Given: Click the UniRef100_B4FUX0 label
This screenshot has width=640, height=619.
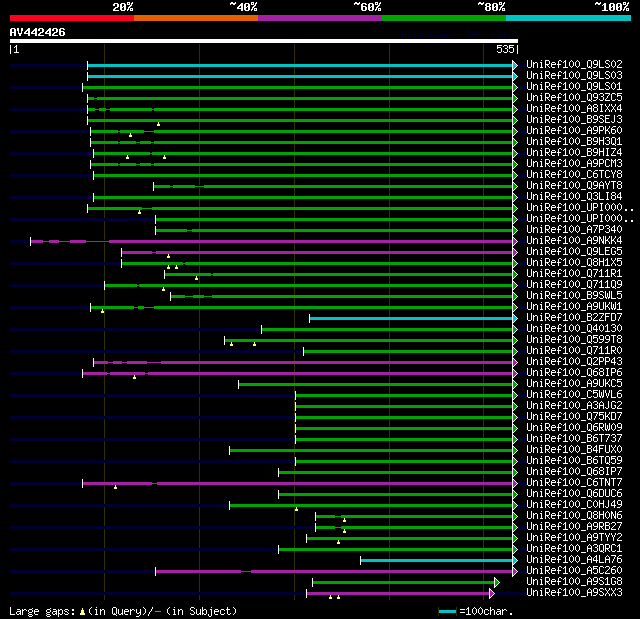Looking at the screenshot, I should (x=574, y=450).
